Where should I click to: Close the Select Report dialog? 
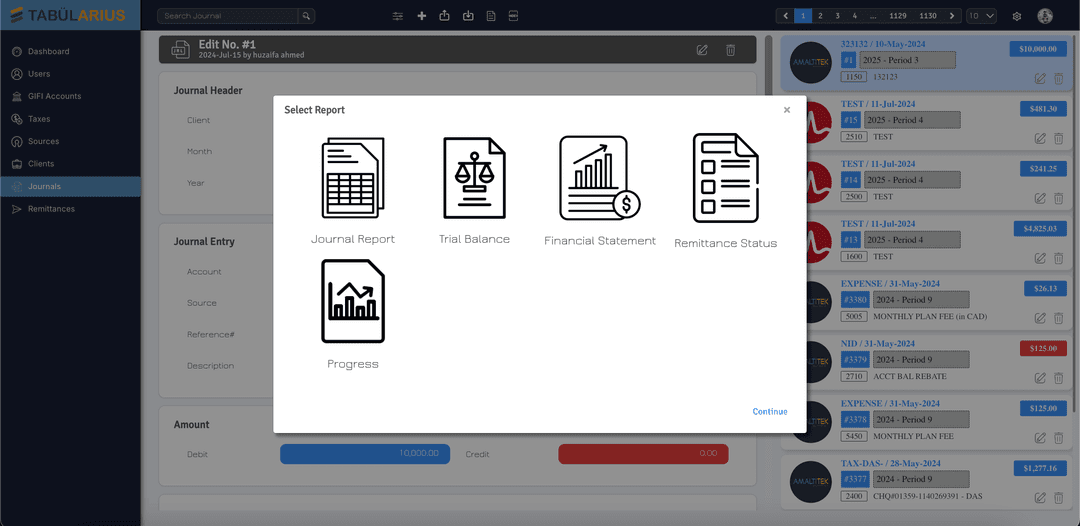pos(787,110)
